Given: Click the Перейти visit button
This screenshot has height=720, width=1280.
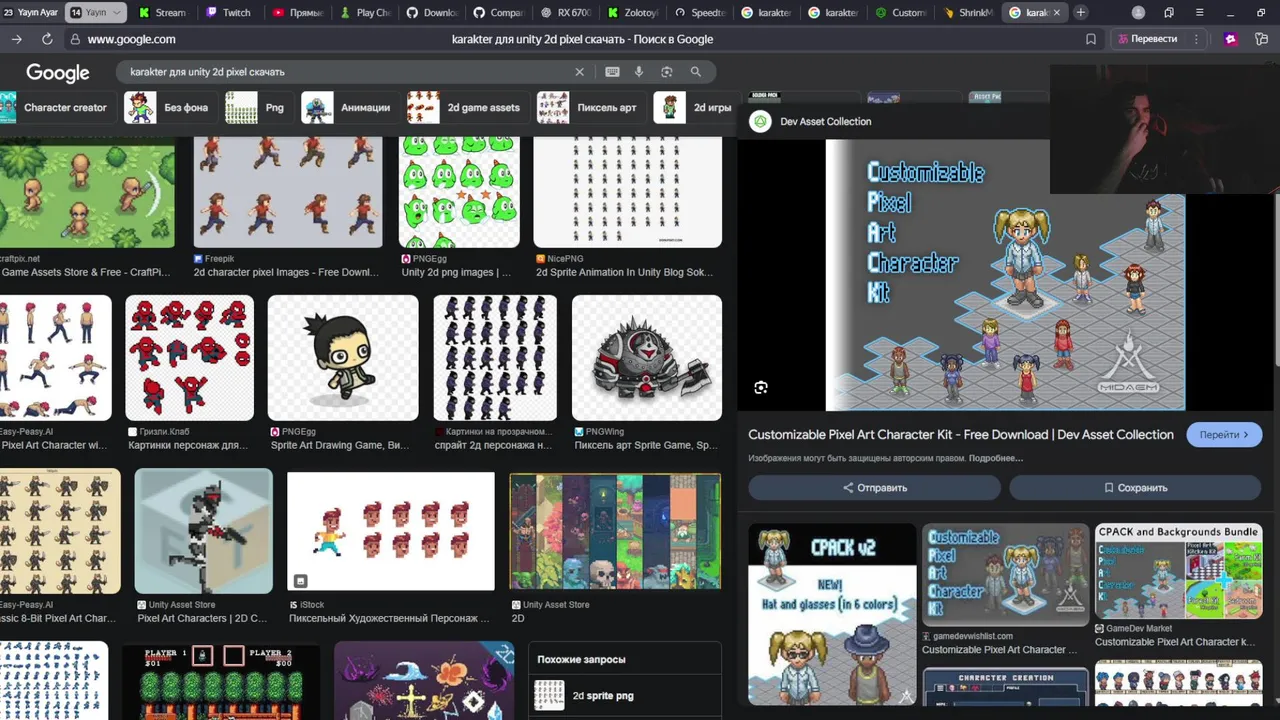Looking at the screenshot, I should point(1224,435).
